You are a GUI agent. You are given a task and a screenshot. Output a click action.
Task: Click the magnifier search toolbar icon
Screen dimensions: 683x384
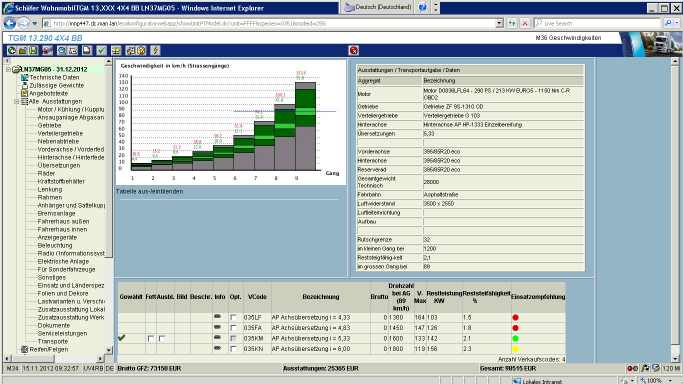(x=62, y=51)
